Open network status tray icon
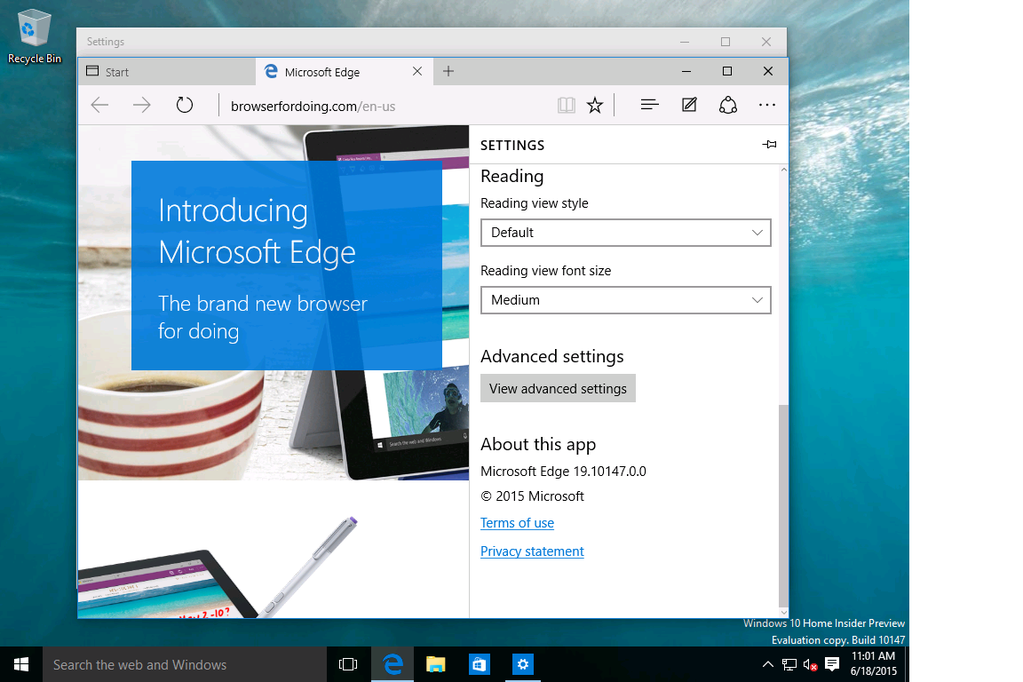Image resolution: width=1023 pixels, height=682 pixels. [x=789, y=664]
